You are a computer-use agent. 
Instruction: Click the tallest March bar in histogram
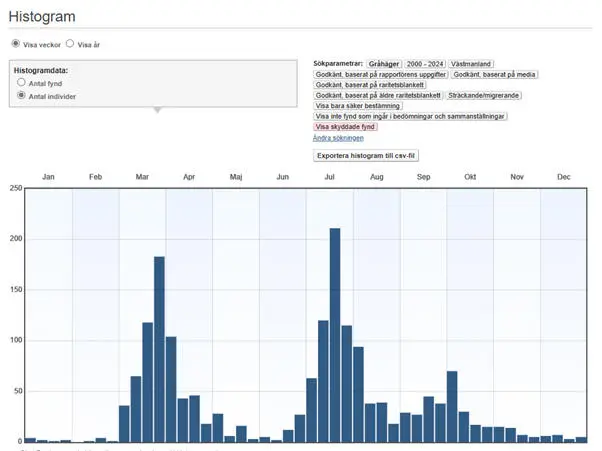tap(159, 348)
